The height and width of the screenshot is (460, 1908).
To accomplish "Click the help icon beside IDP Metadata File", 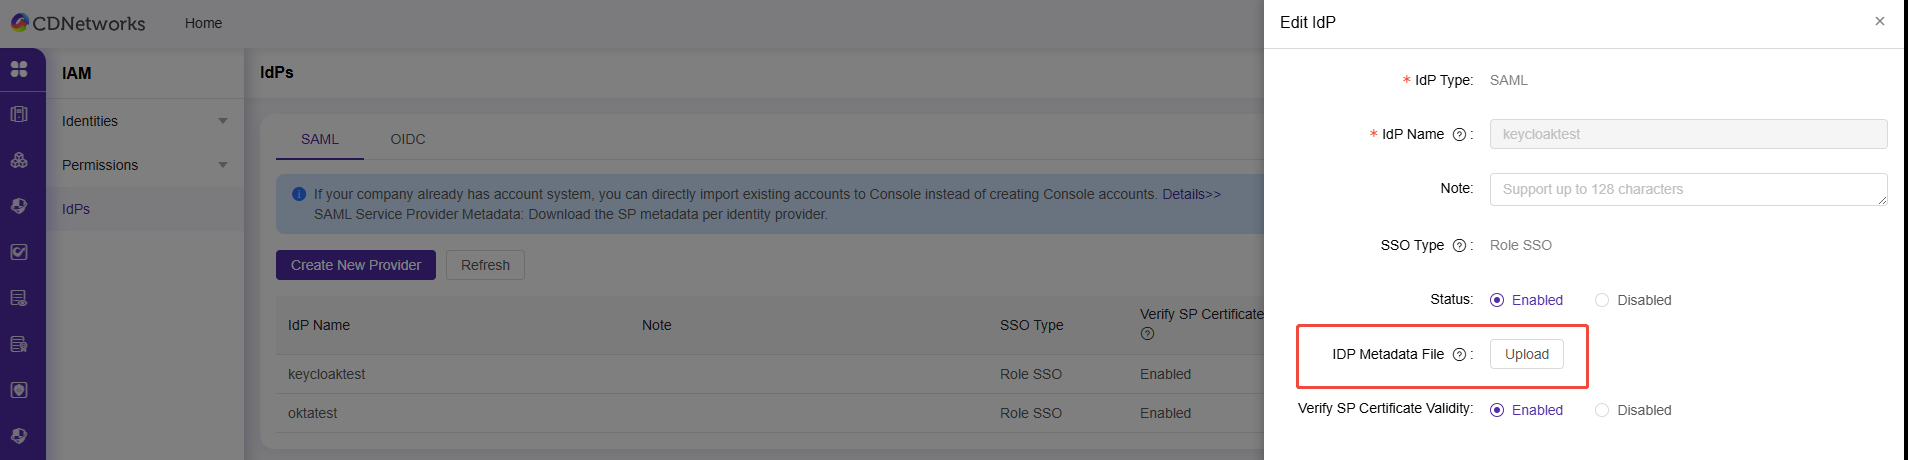I will 1459,355.
